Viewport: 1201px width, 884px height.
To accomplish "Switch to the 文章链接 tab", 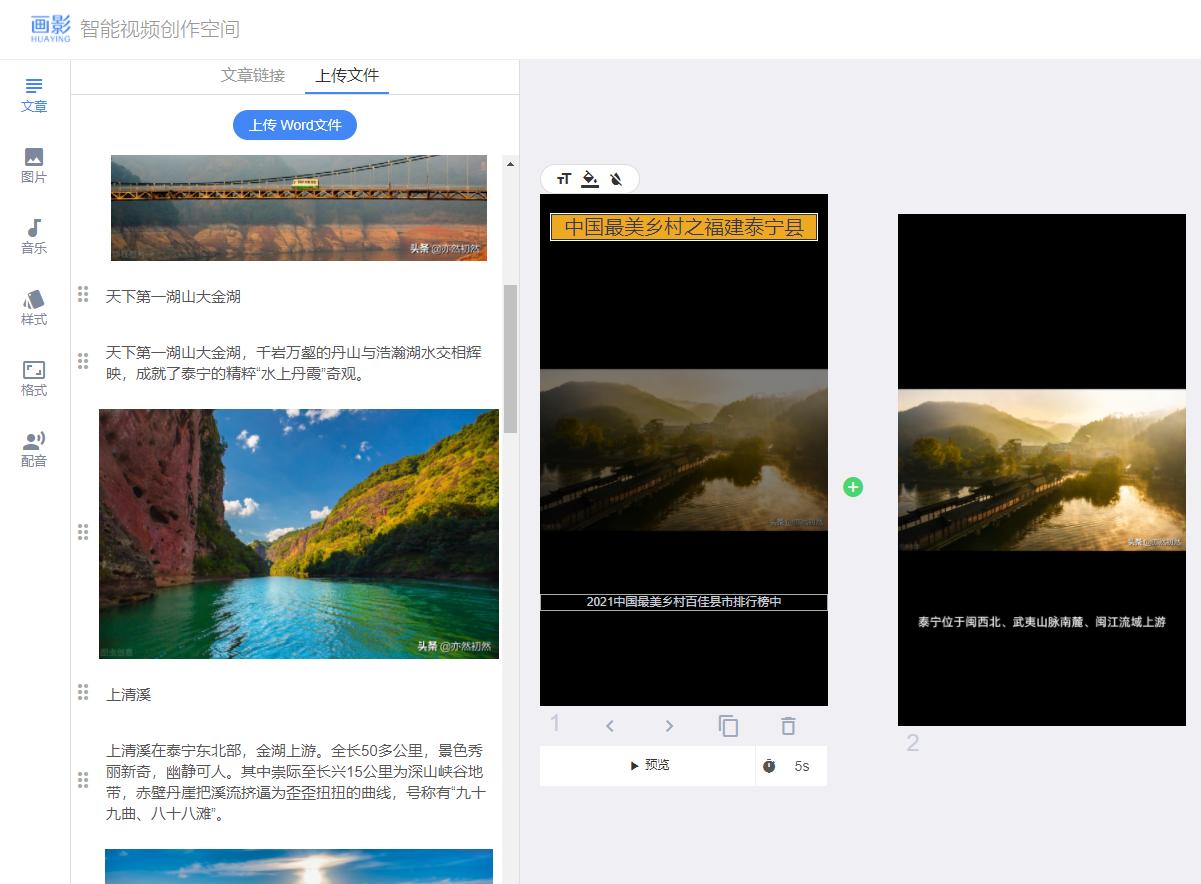I will [x=252, y=75].
